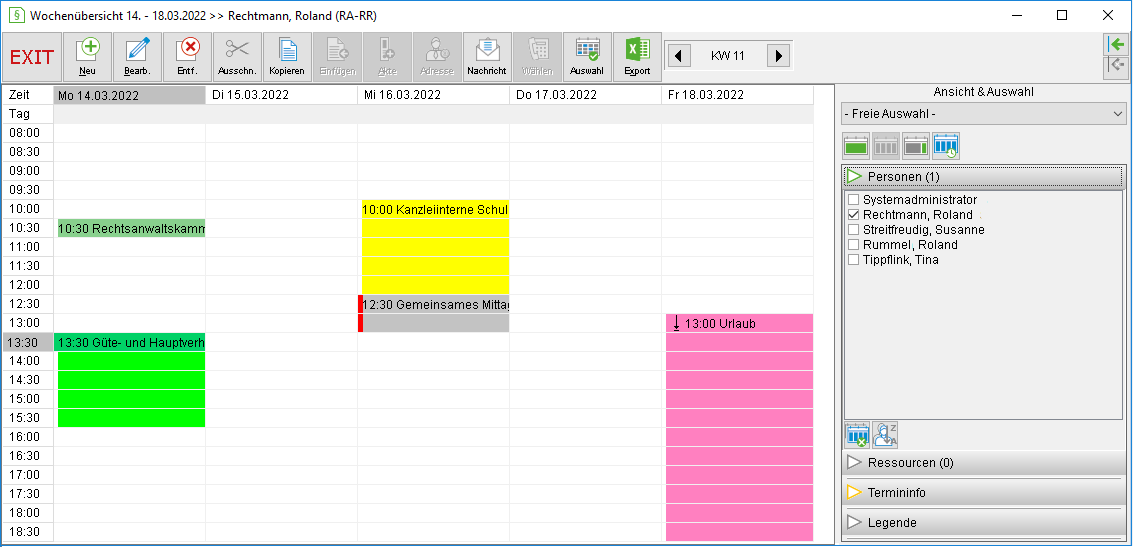The image size is (1133, 547).
Task: Click the grey collapse arrow below green arrow
Action: point(1116,66)
